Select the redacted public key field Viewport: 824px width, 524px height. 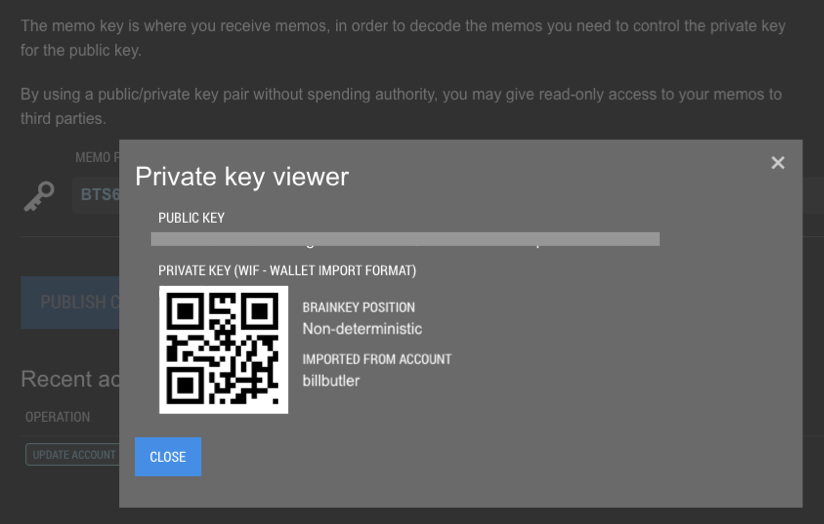pyautogui.click(x=405, y=239)
